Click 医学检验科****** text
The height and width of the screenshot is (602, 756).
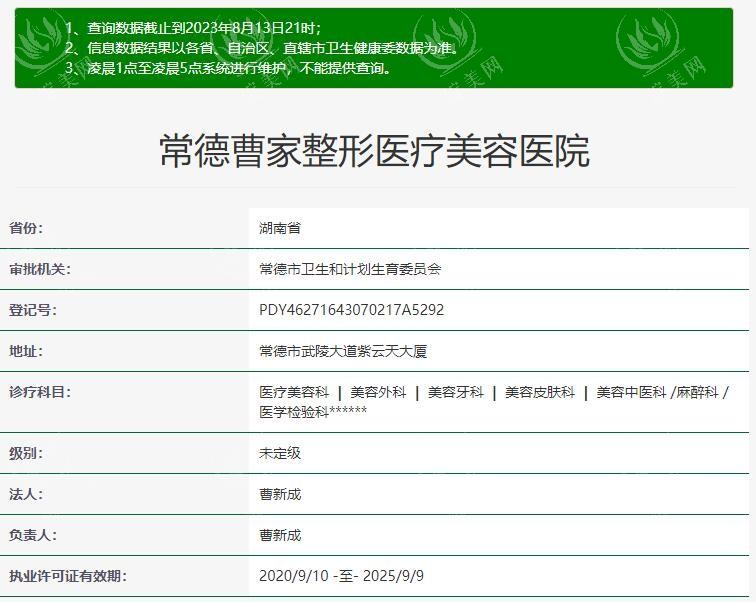coord(313,412)
